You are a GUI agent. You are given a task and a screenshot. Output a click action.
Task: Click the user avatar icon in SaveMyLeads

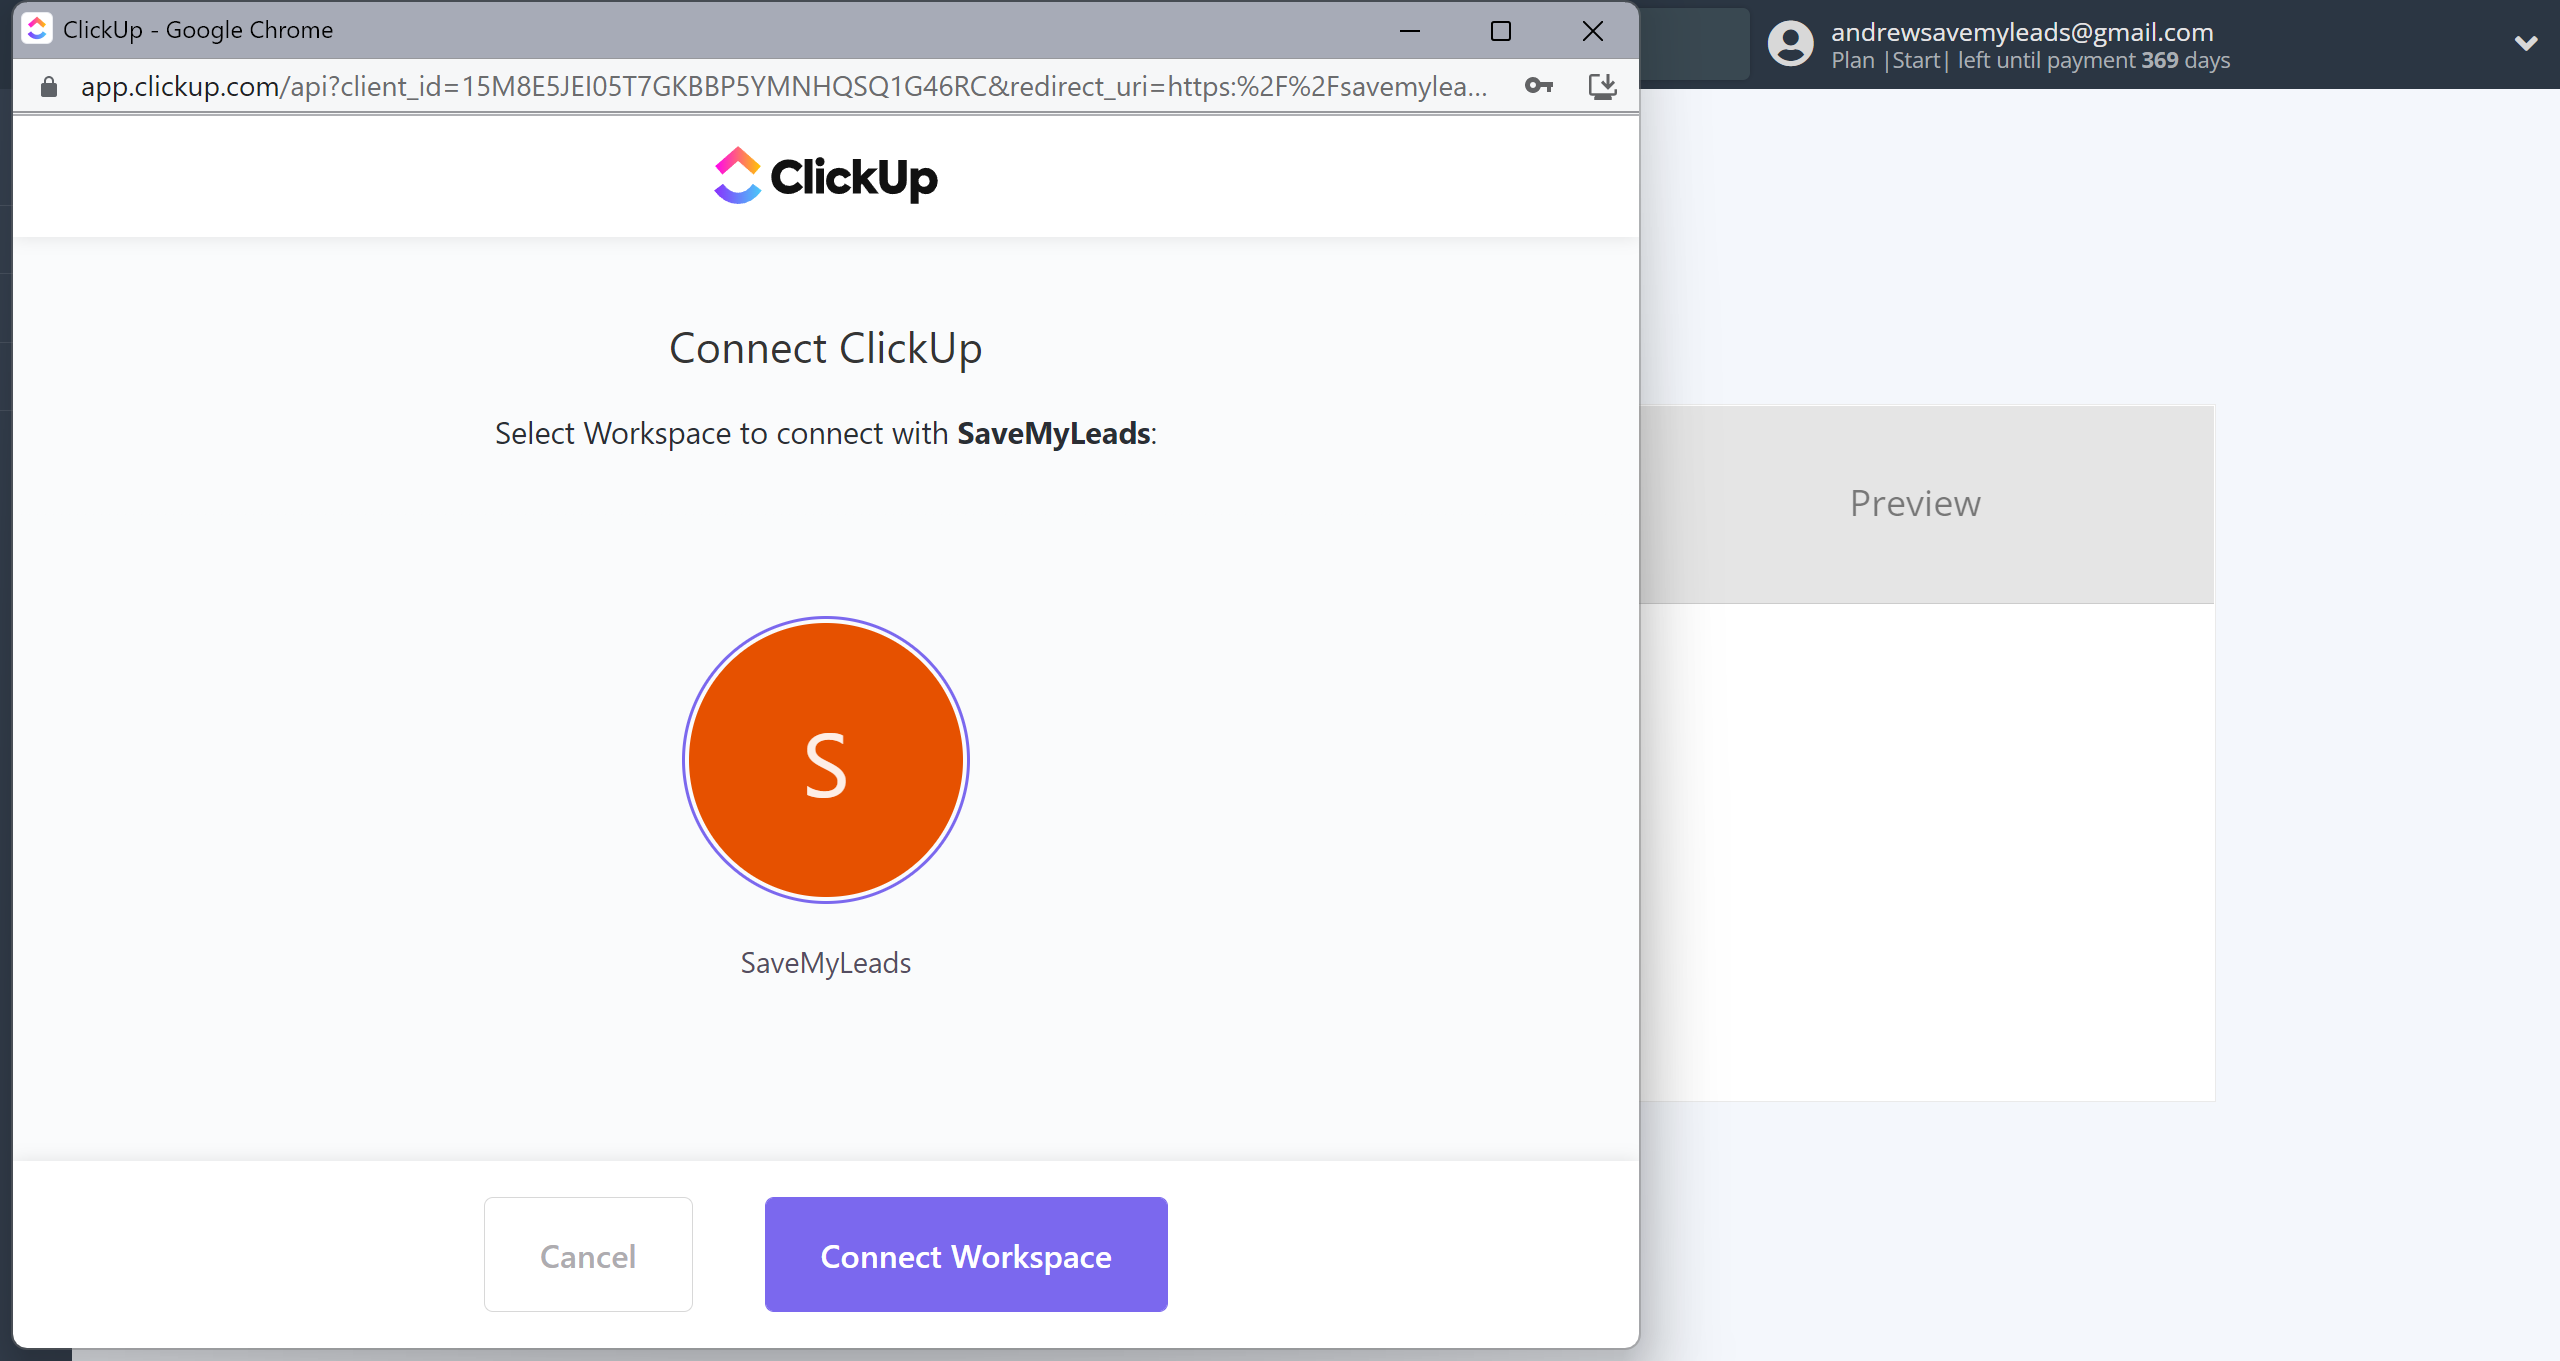tap(1791, 44)
